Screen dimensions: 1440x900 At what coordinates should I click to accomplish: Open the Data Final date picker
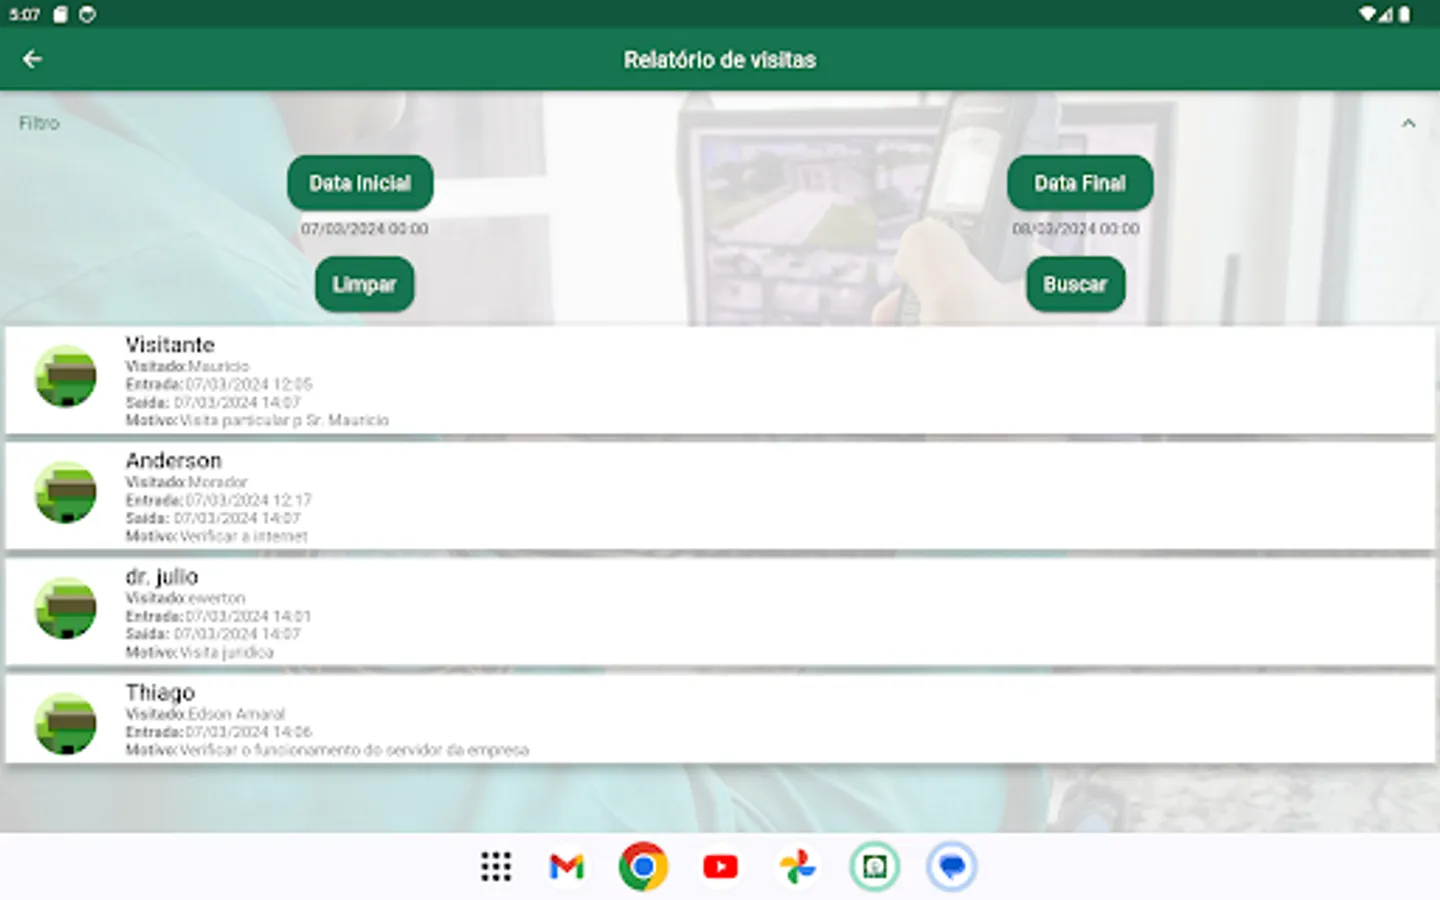click(1080, 183)
